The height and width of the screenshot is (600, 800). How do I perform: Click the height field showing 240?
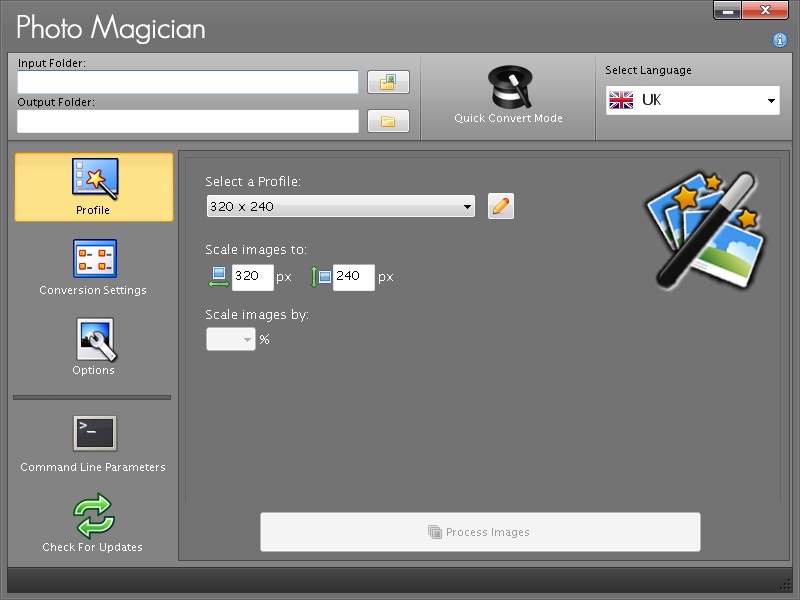pyautogui.click(x=354, y=277)
